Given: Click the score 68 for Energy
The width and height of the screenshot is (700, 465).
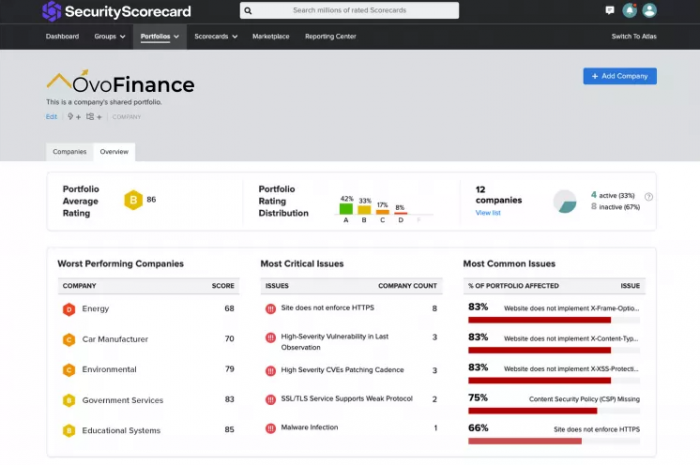Looking at the screenshot, I should point(229,308).
